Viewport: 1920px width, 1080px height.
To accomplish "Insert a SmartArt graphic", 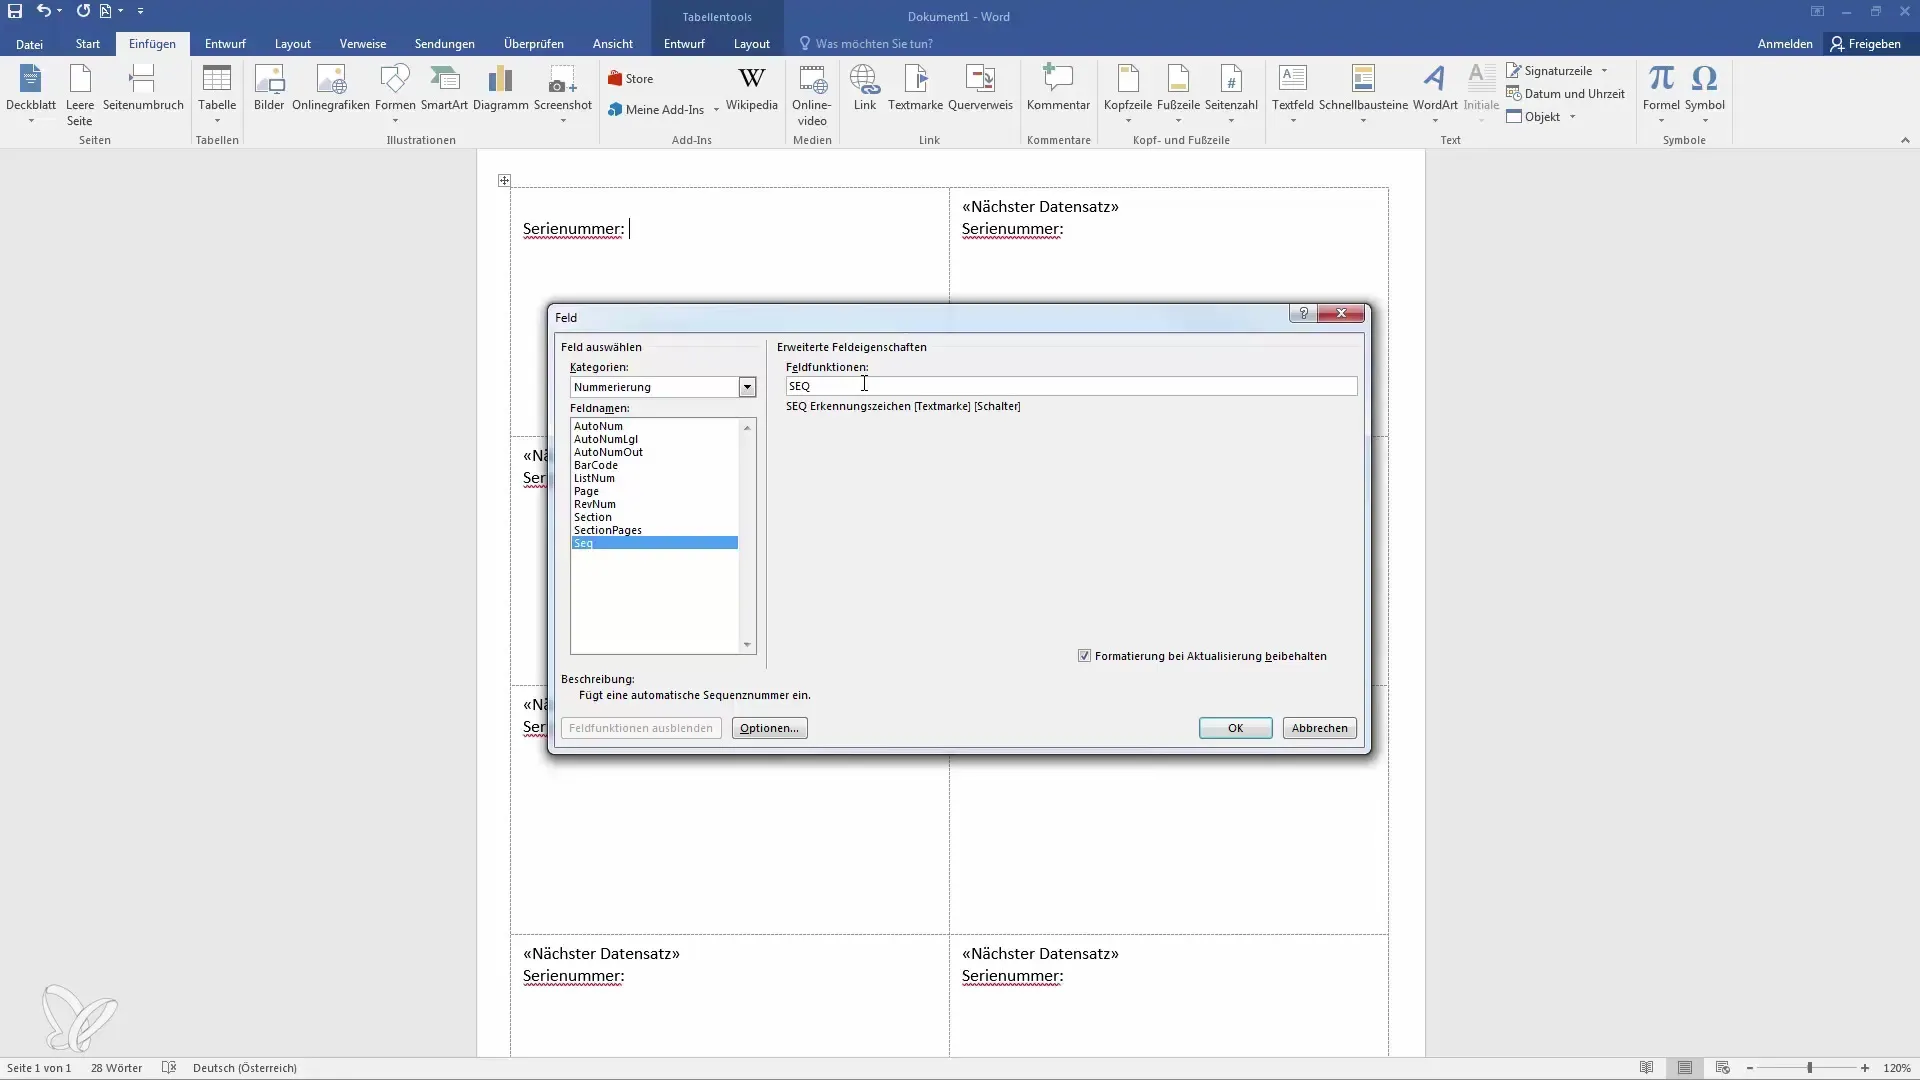I will [444, 88].
